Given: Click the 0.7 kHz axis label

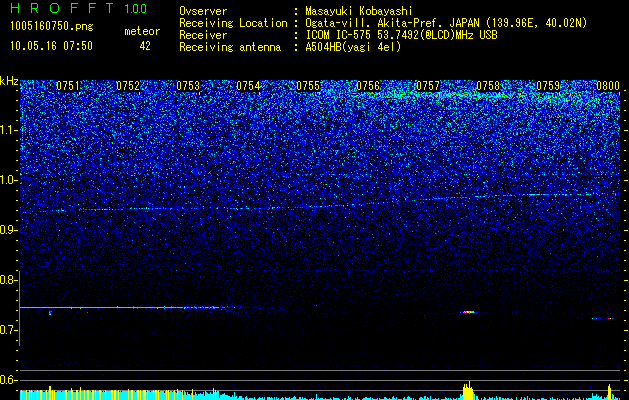Looking at the screenshot, I should tap(8, 330).
